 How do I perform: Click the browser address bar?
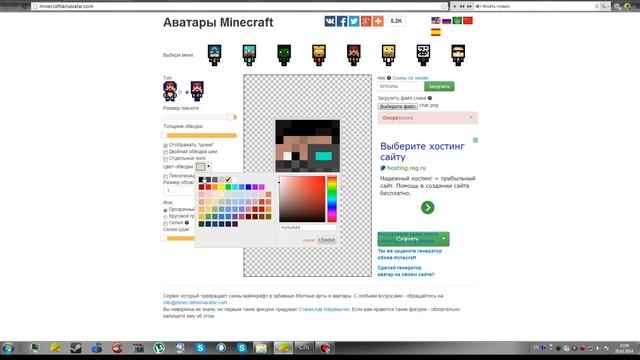tap(239, 6)
